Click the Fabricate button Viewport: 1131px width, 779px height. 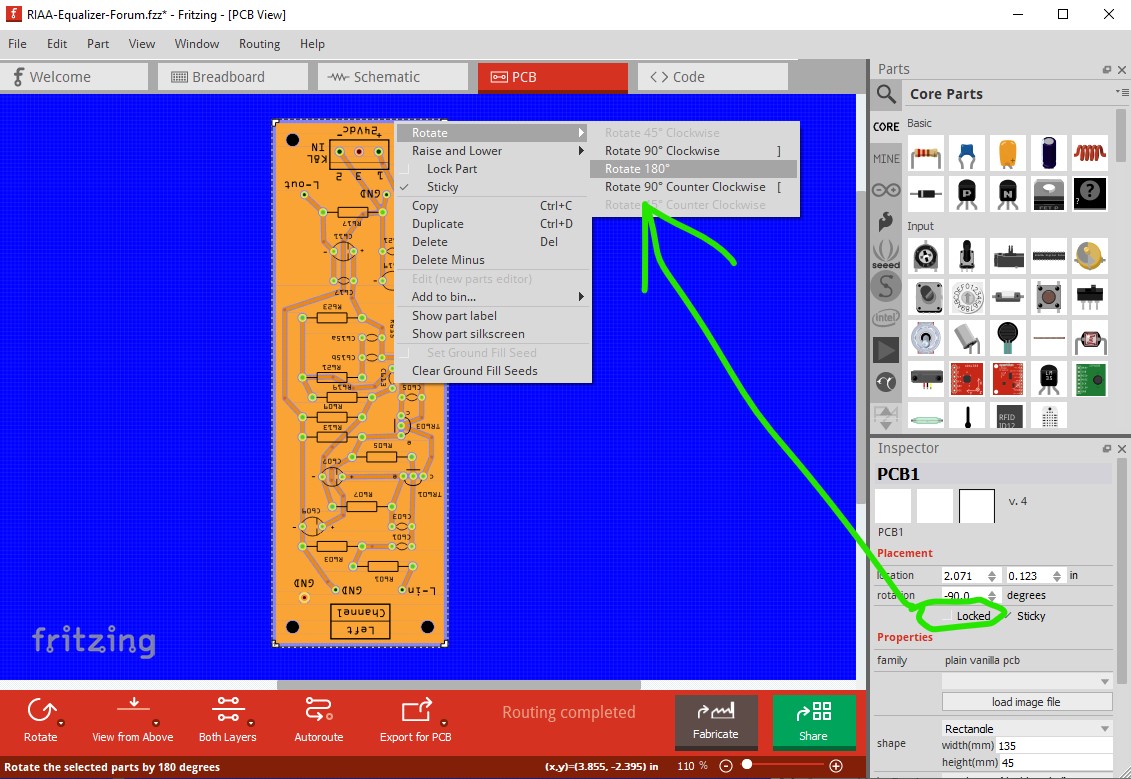(716, 722)
